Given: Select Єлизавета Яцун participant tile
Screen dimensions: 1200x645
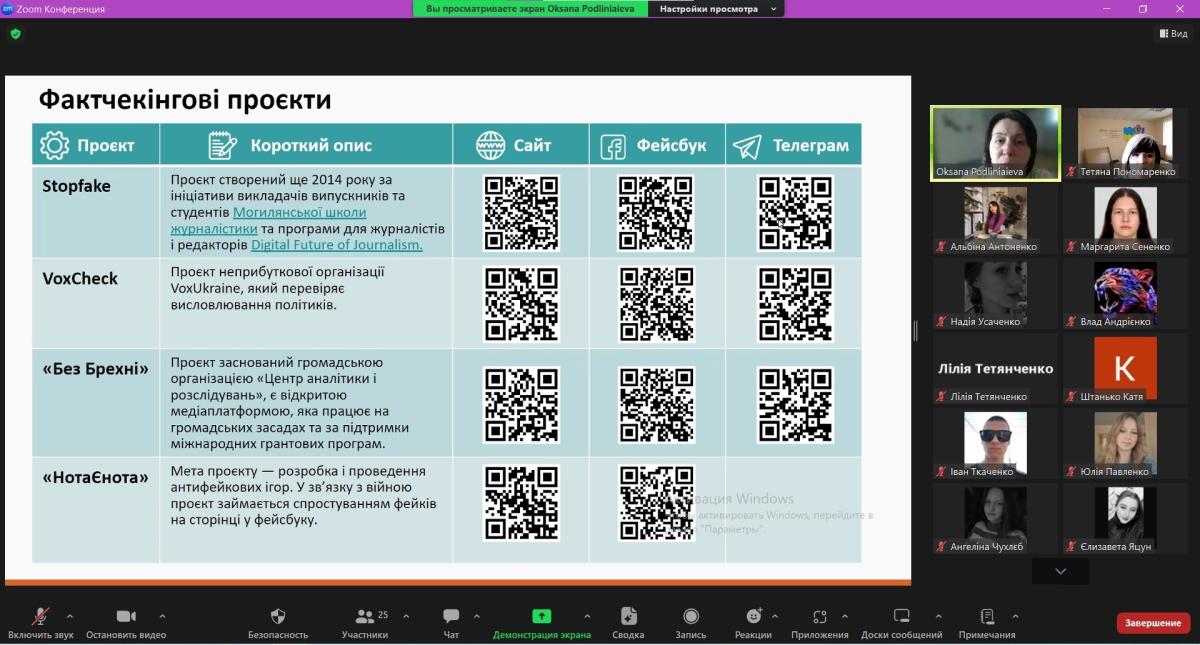Looking at the screenshot, I should [x=1125, y=519].
